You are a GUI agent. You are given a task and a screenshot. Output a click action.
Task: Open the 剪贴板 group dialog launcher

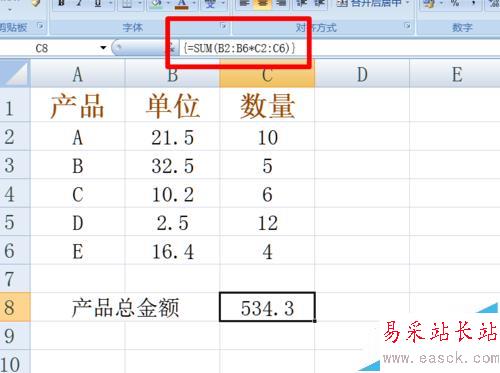41,26
